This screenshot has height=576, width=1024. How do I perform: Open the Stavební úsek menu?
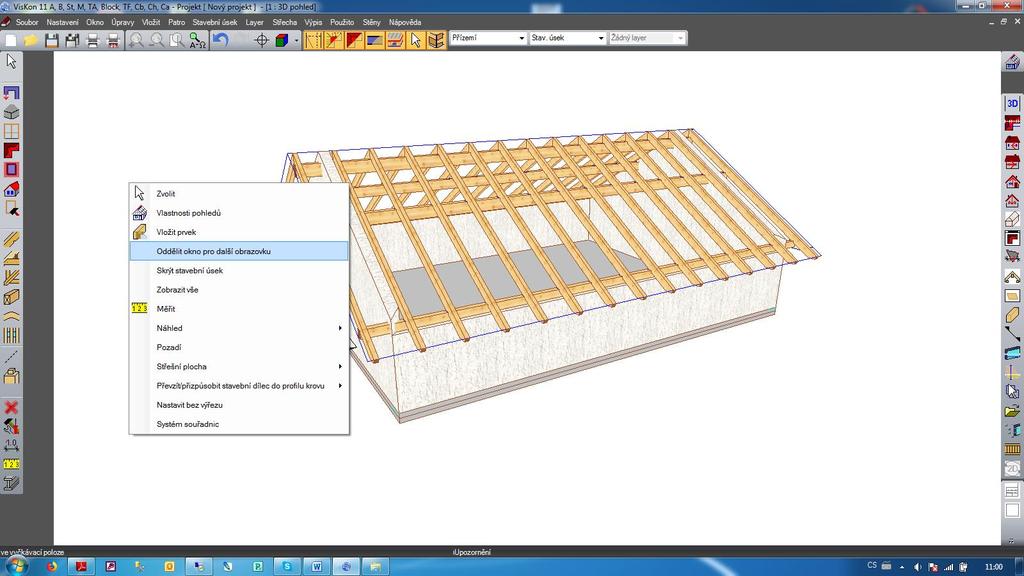coord(215,22)
